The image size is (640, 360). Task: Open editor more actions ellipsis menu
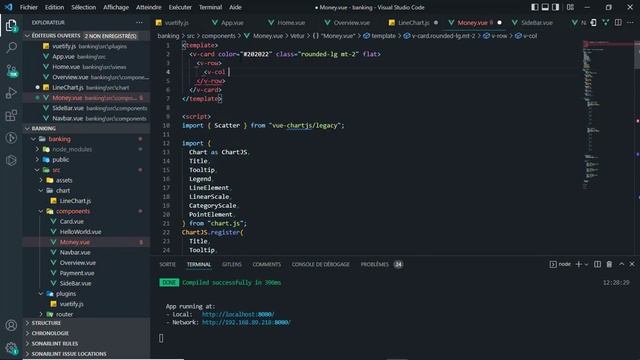click(630, 22)
